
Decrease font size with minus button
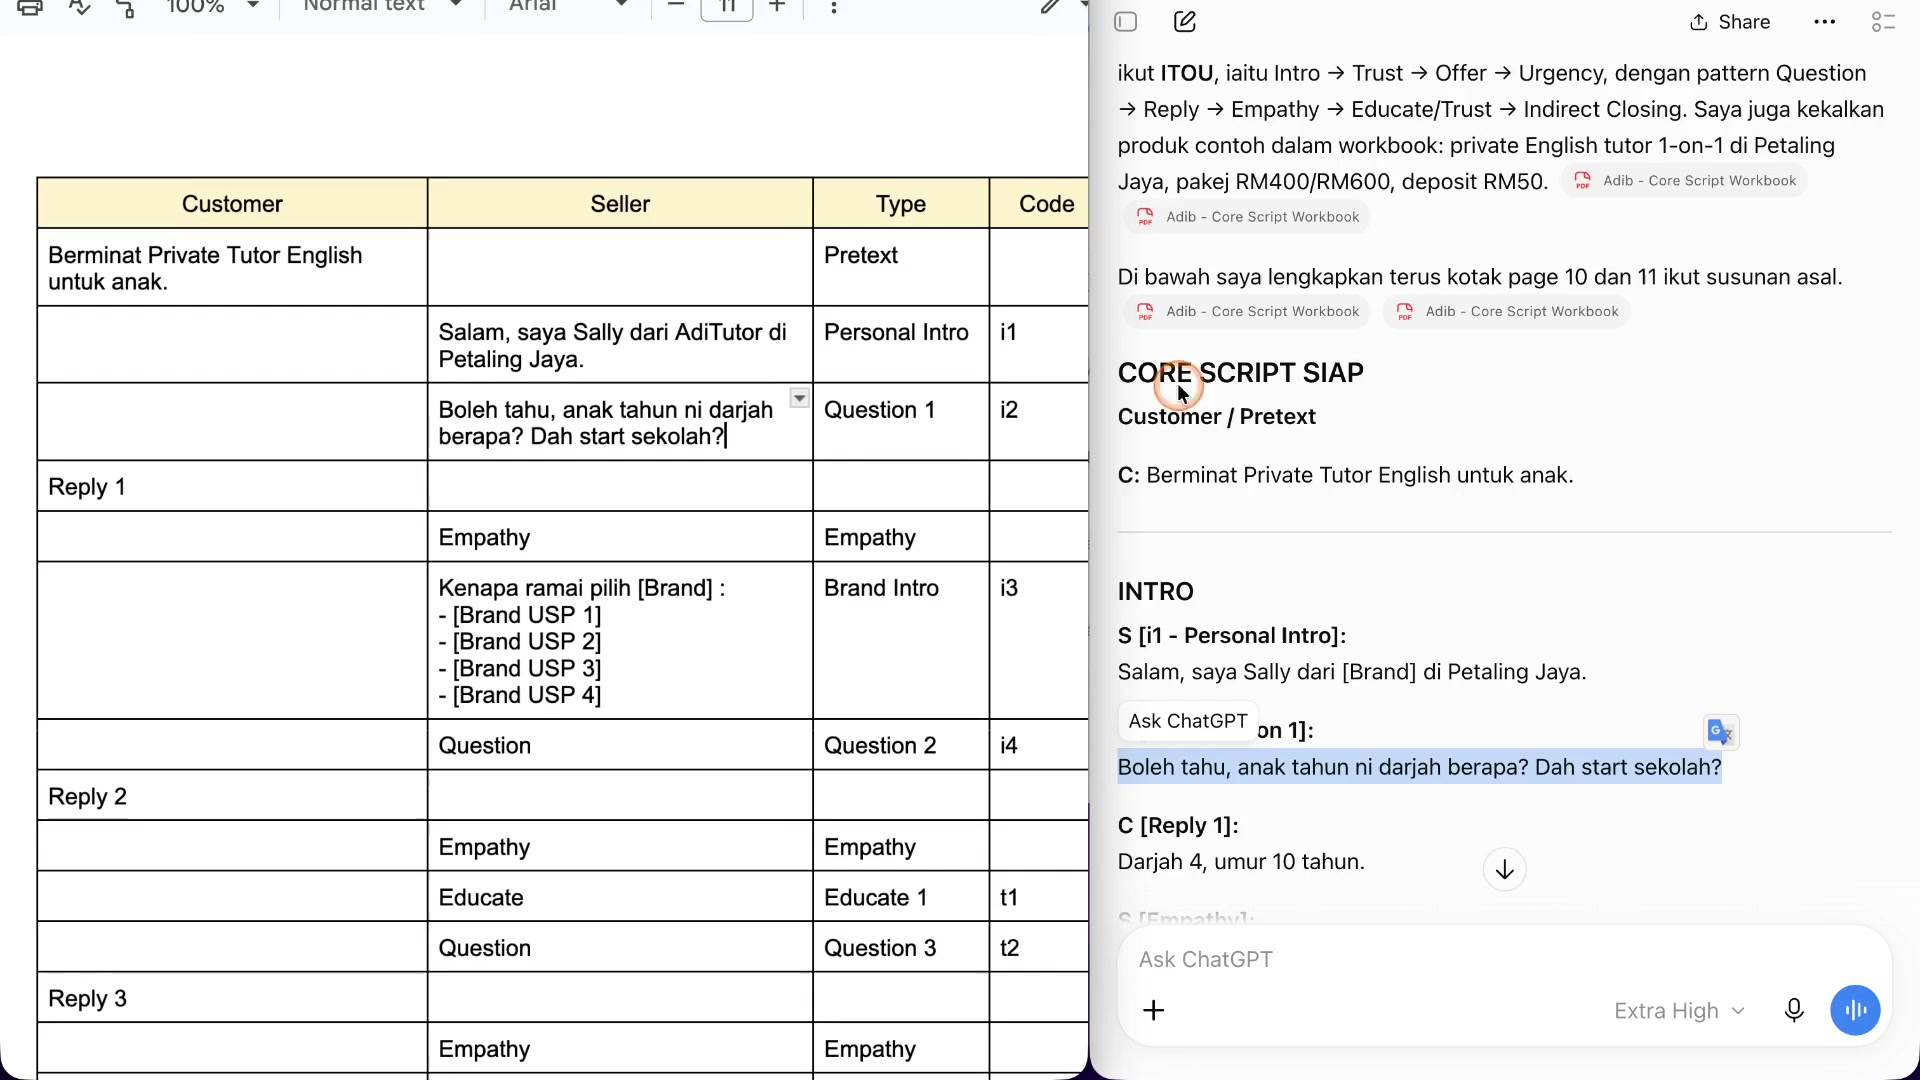pyautogui.click(x=676, y=6)
